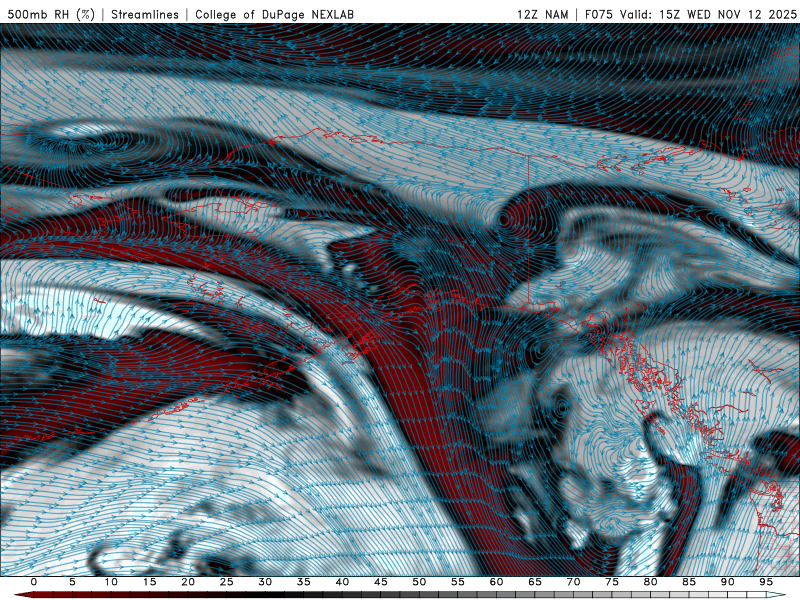The height and width of the screenshot is (600, 800).
Task: Click the '75' colorbar tick label
Action: [x=612, y=582]
